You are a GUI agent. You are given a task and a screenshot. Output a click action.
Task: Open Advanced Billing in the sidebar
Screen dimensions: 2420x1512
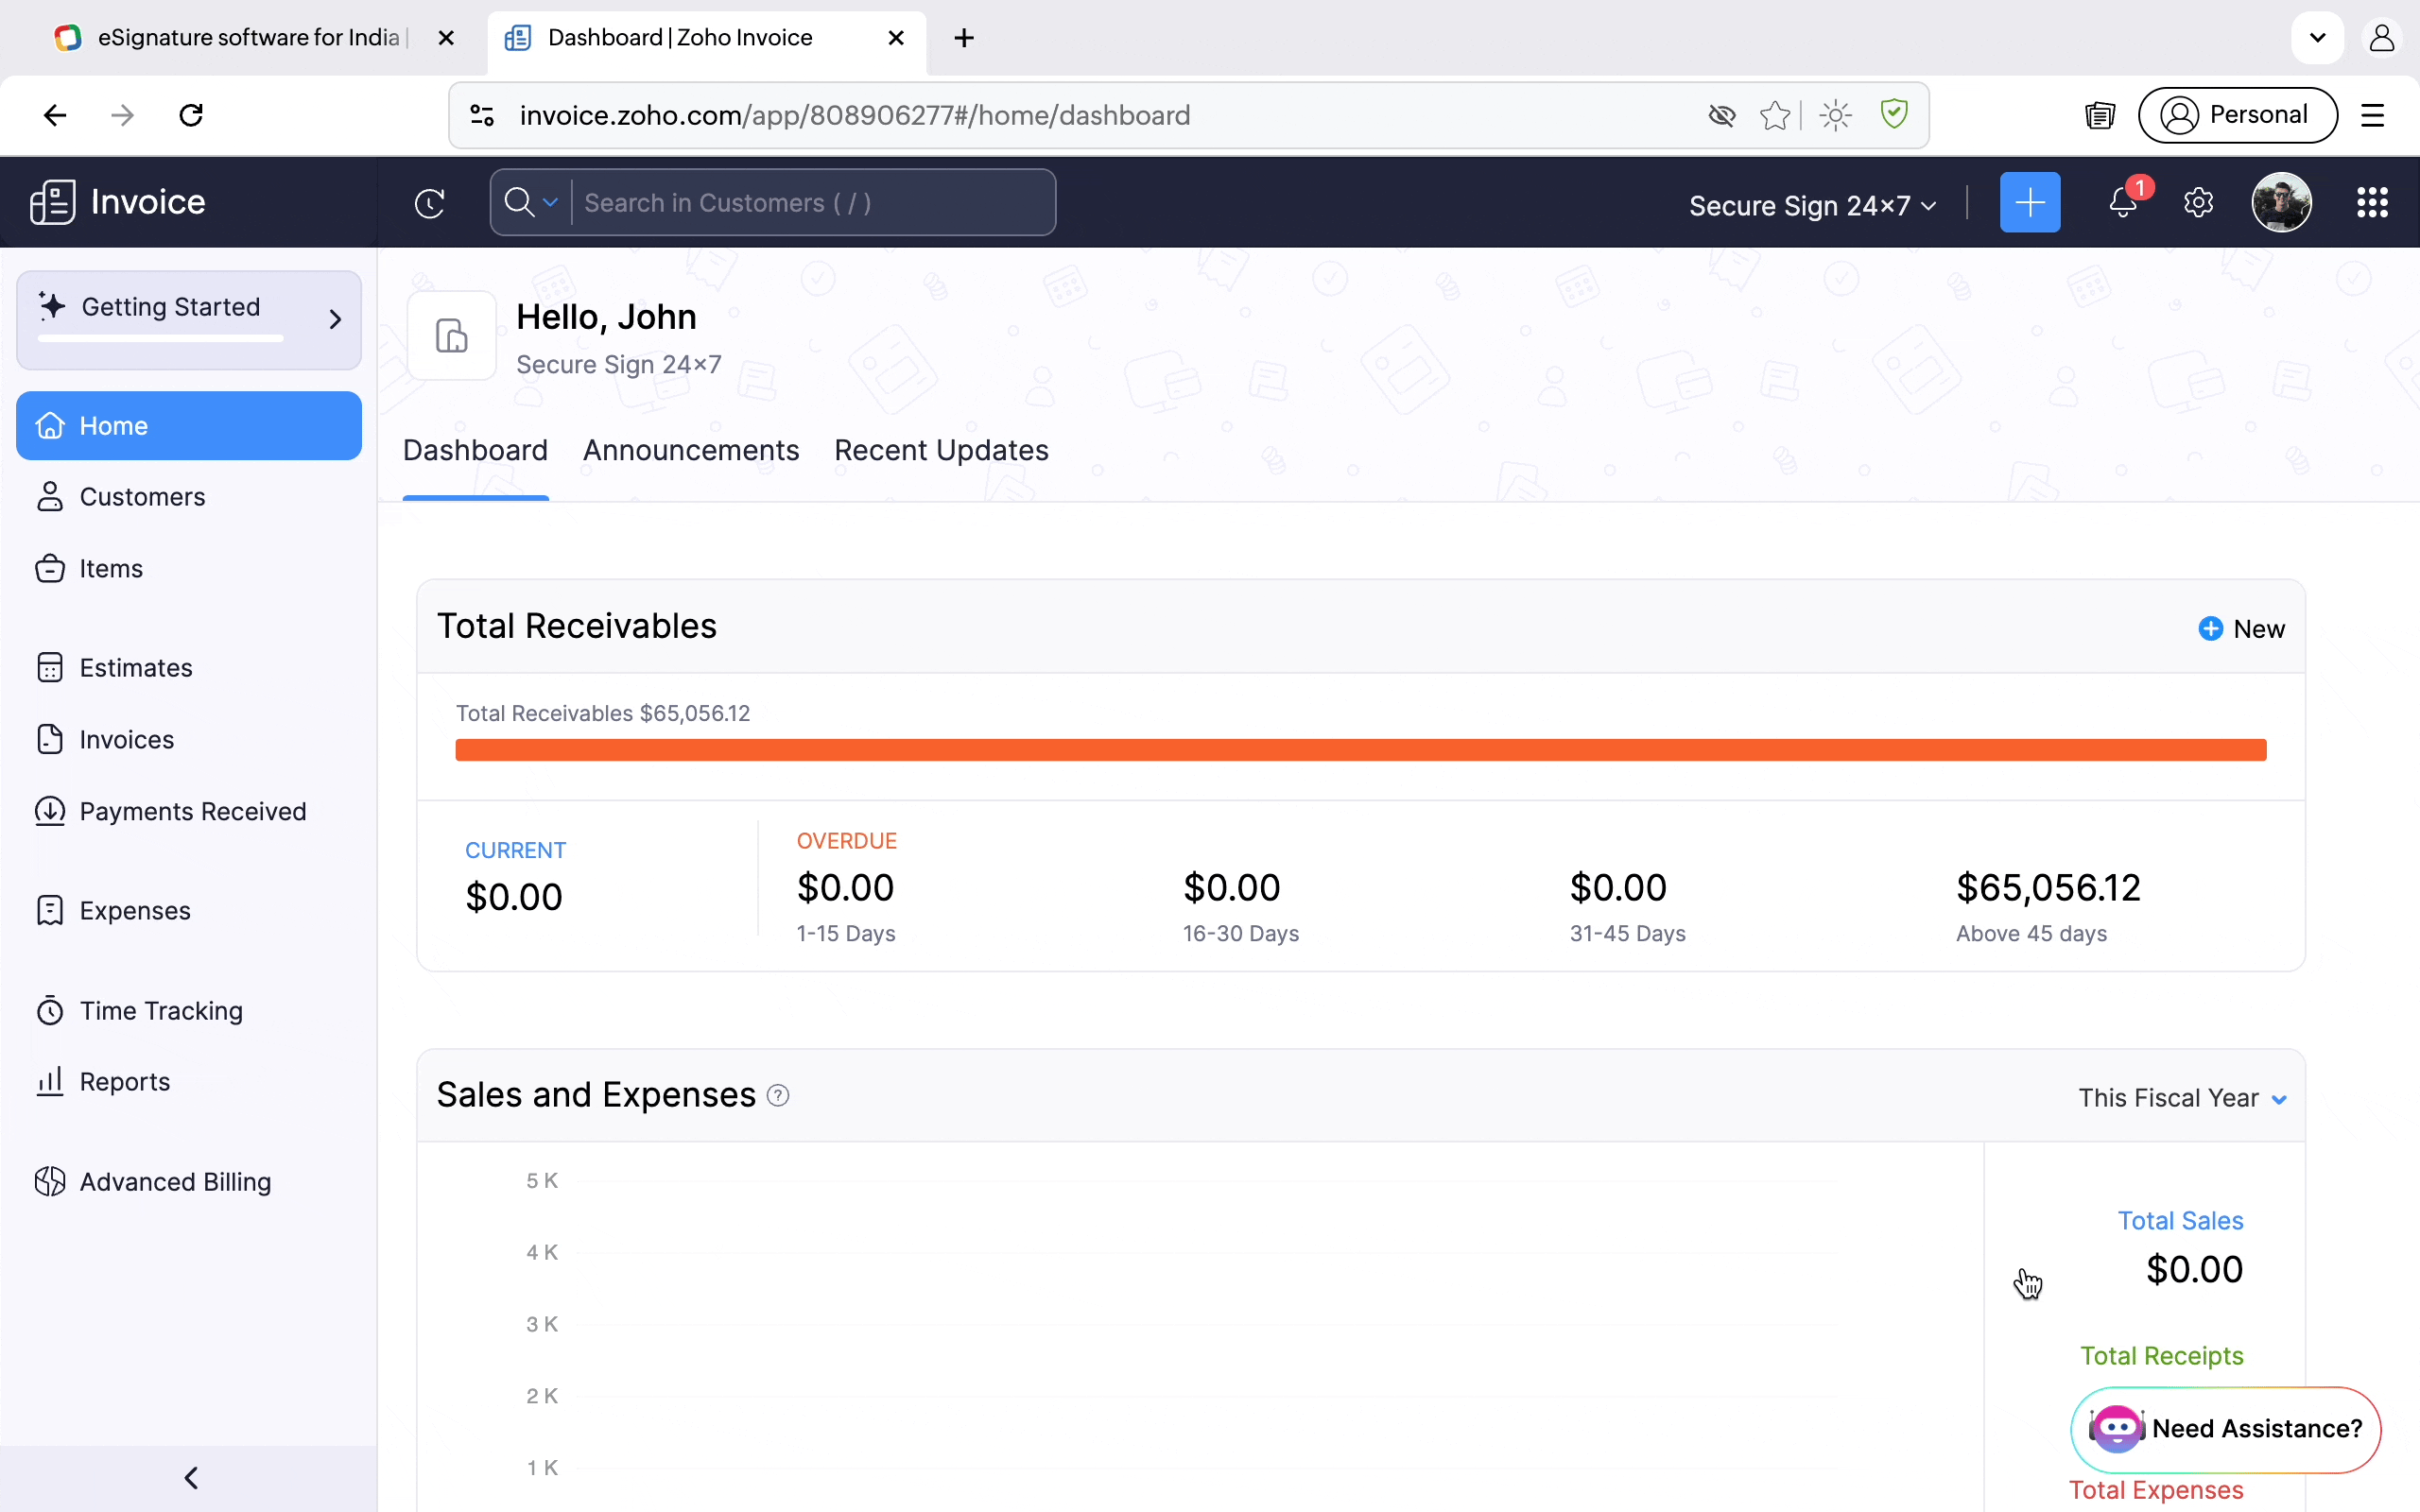[x=174, y=1182]
